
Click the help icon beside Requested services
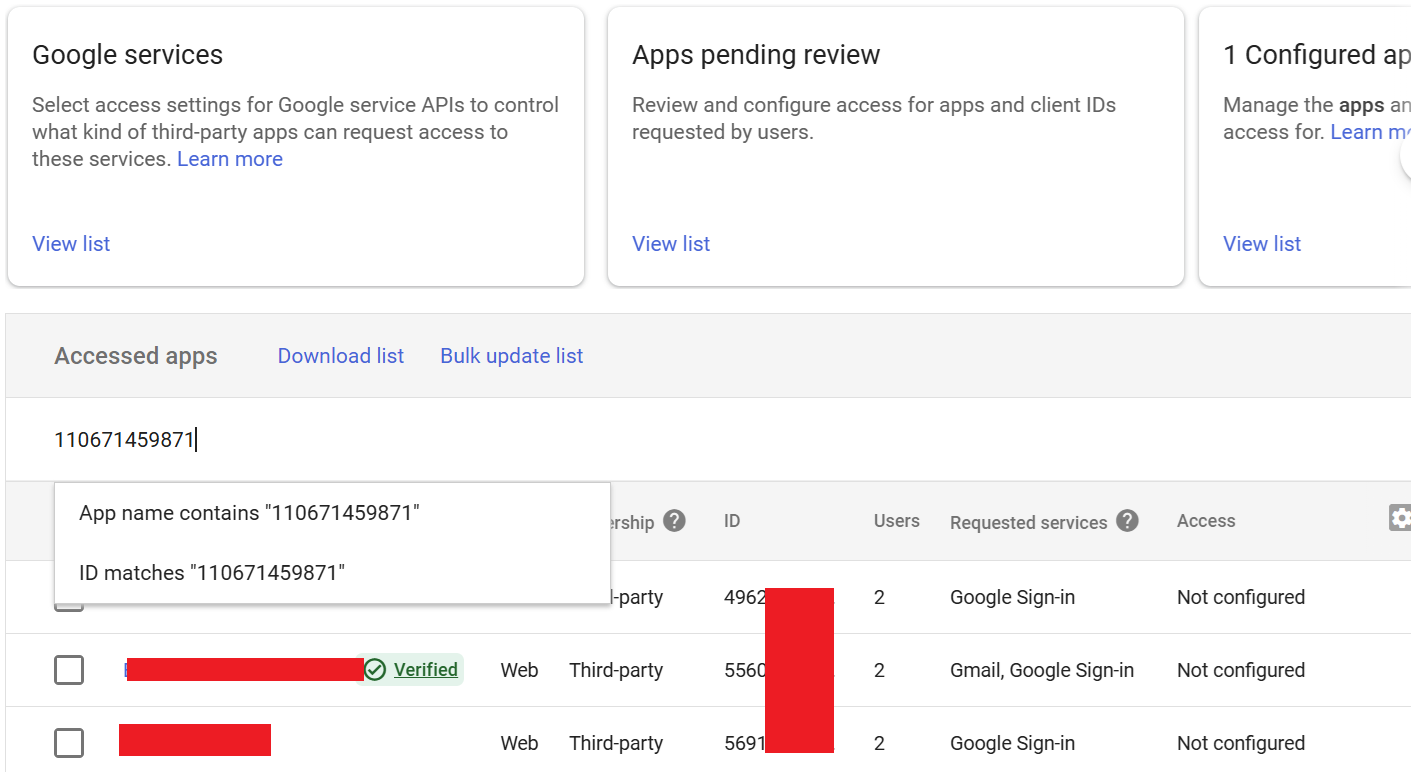coord(1126,521)
